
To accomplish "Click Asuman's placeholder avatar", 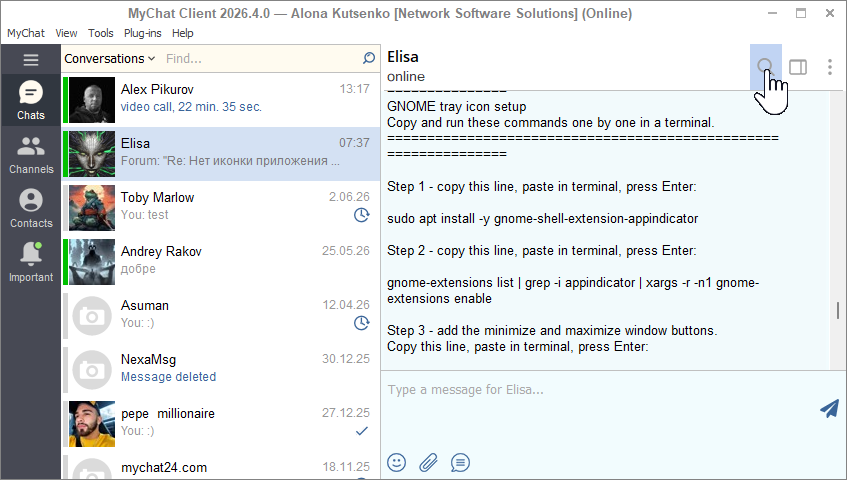I will point(92,316).
